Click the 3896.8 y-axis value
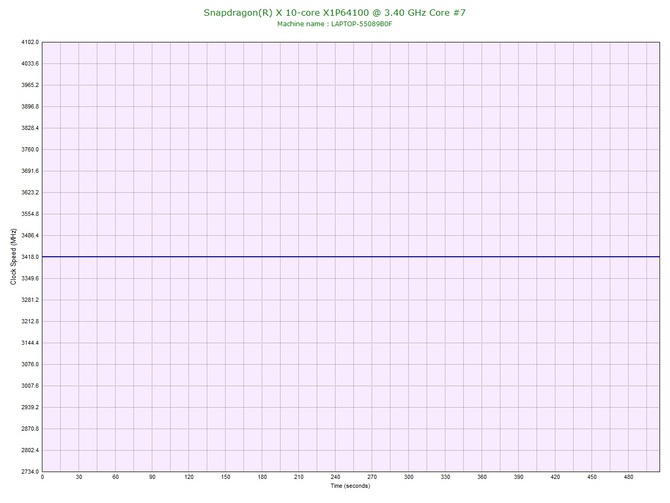 click(x=30, y=106)
